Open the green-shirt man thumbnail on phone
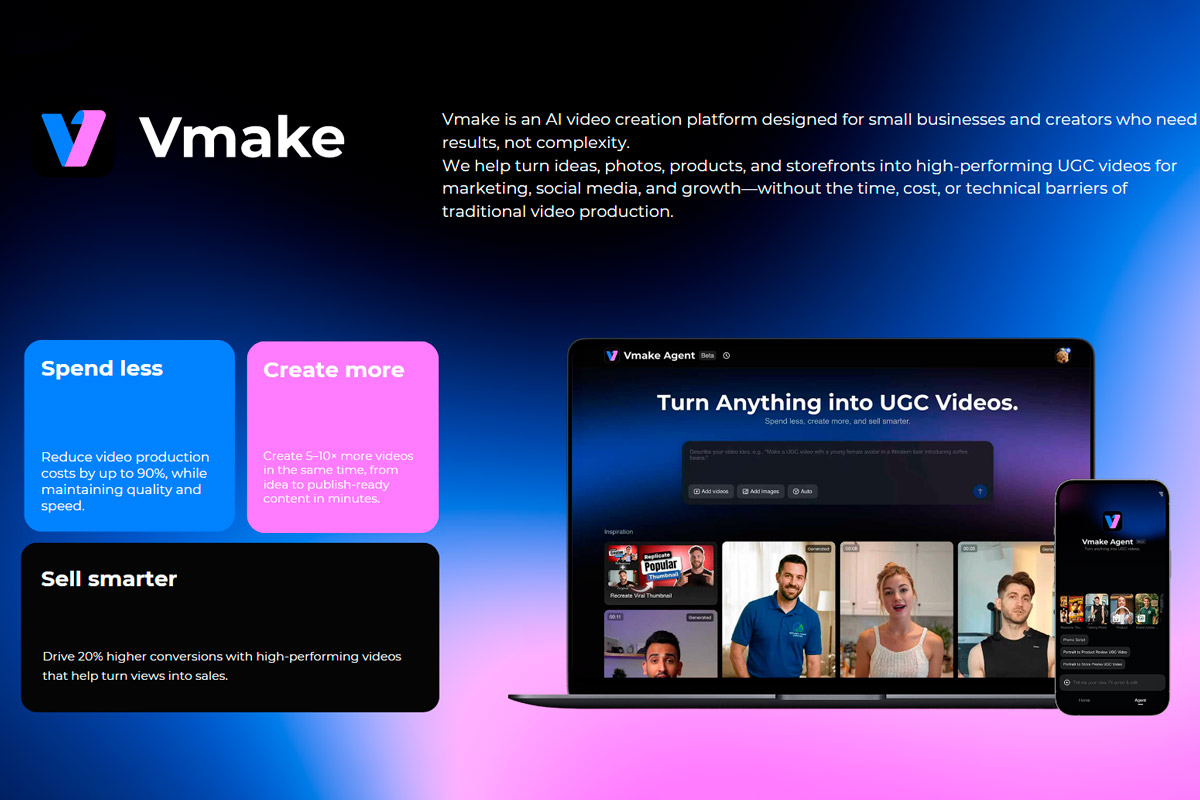 pyautogui.click(x=1146, y=609)
